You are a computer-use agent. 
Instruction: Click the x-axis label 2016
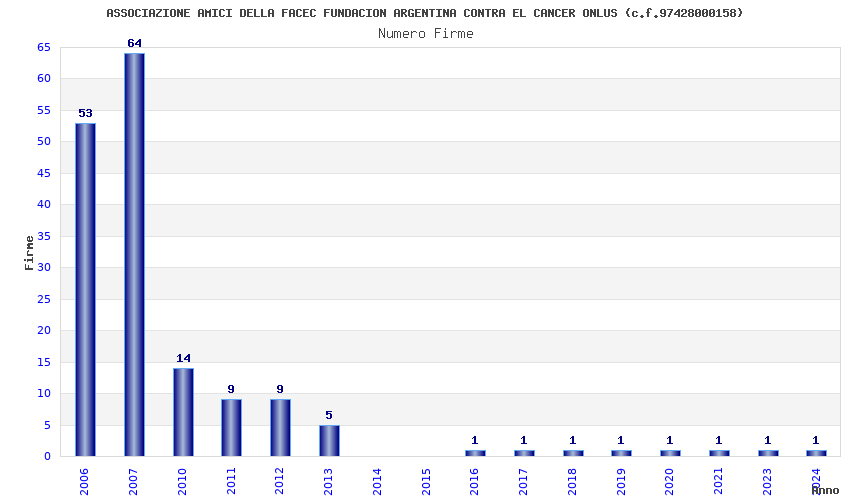(x=474, y=482)
